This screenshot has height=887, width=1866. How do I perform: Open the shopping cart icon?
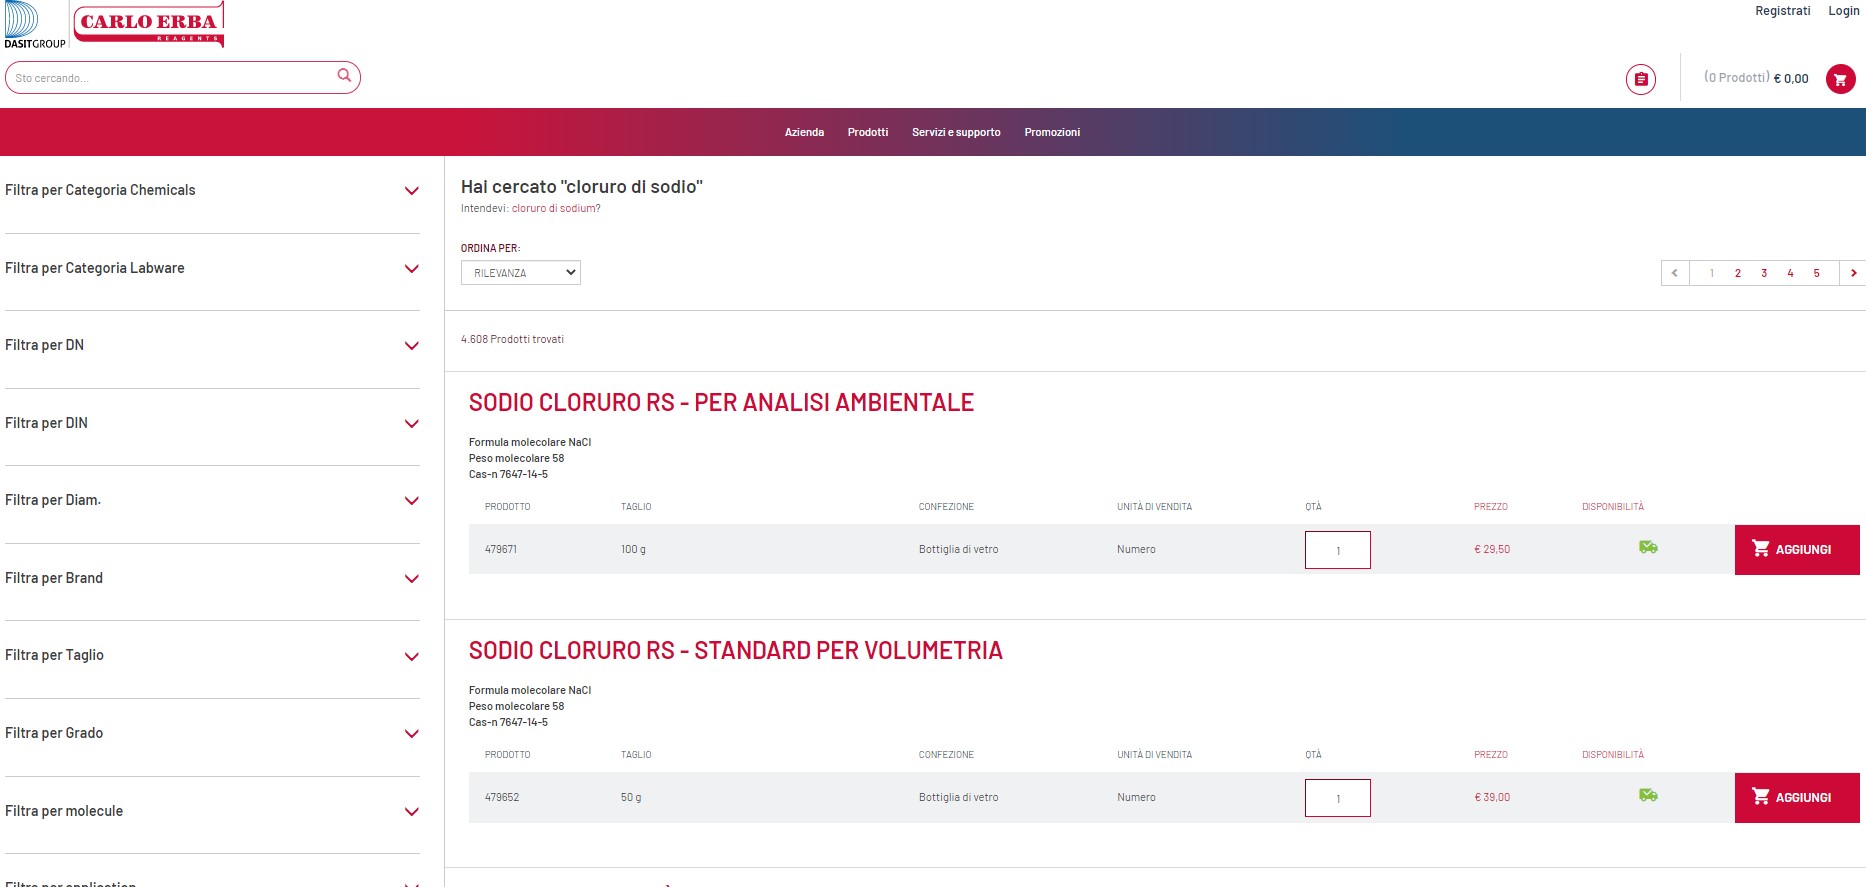(x=1840, y=79)
